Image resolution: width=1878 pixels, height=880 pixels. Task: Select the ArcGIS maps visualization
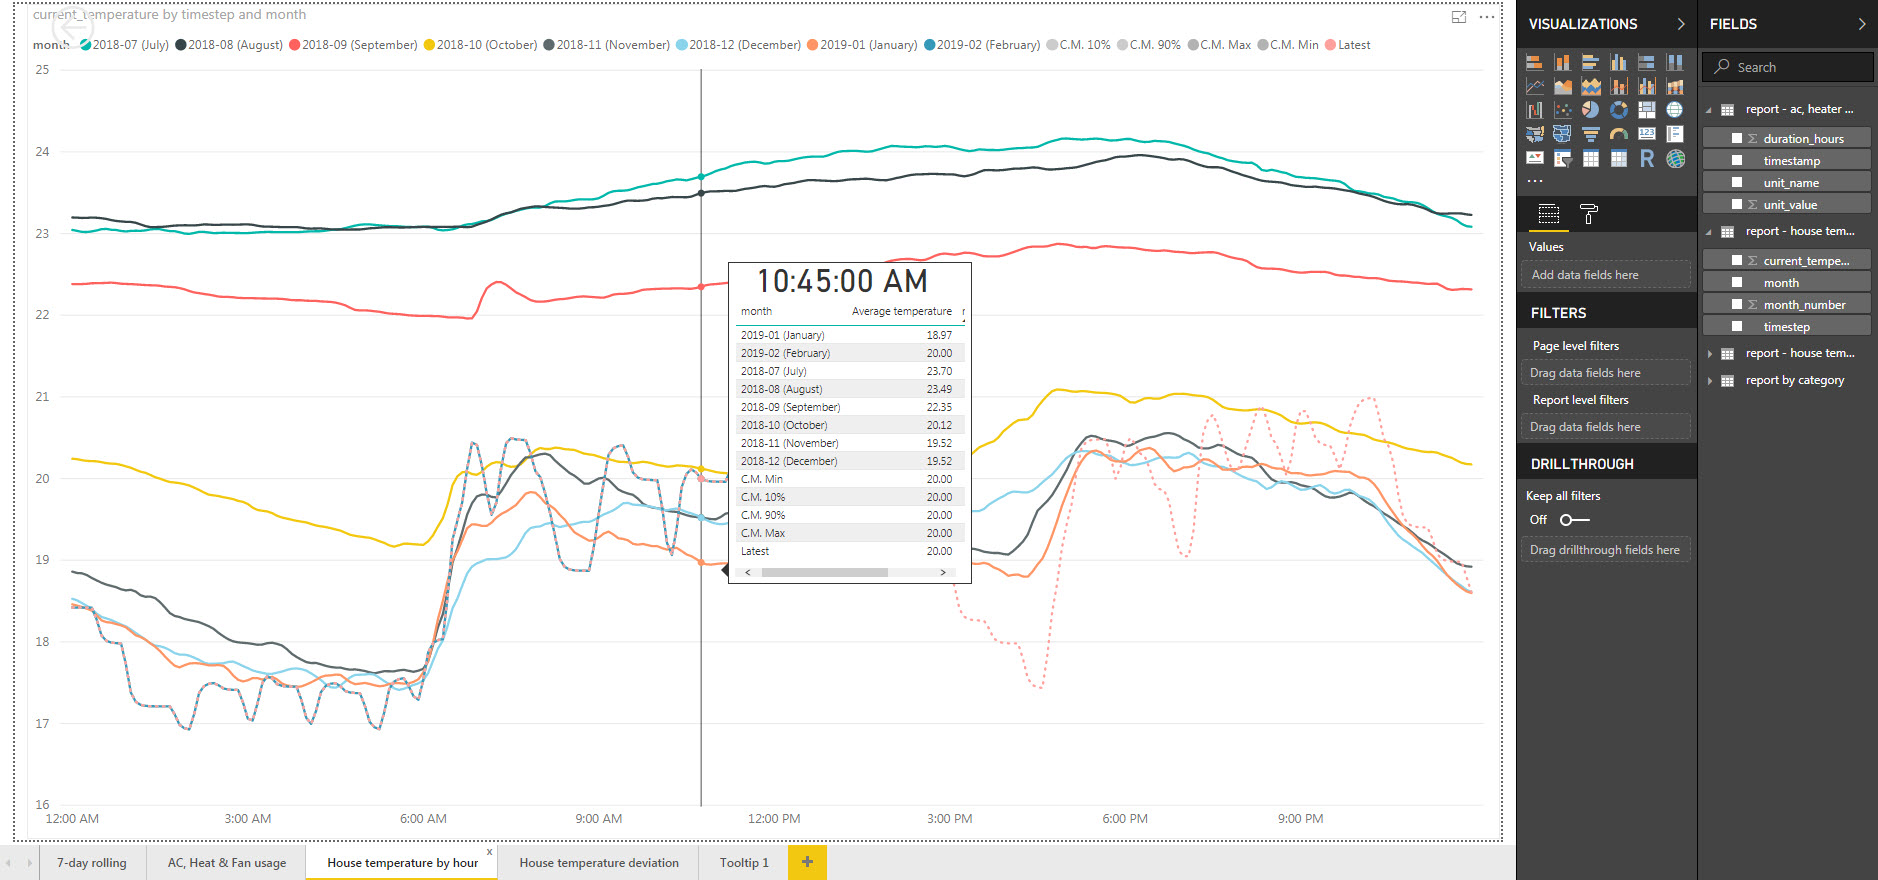click(x=1674, y=158)
